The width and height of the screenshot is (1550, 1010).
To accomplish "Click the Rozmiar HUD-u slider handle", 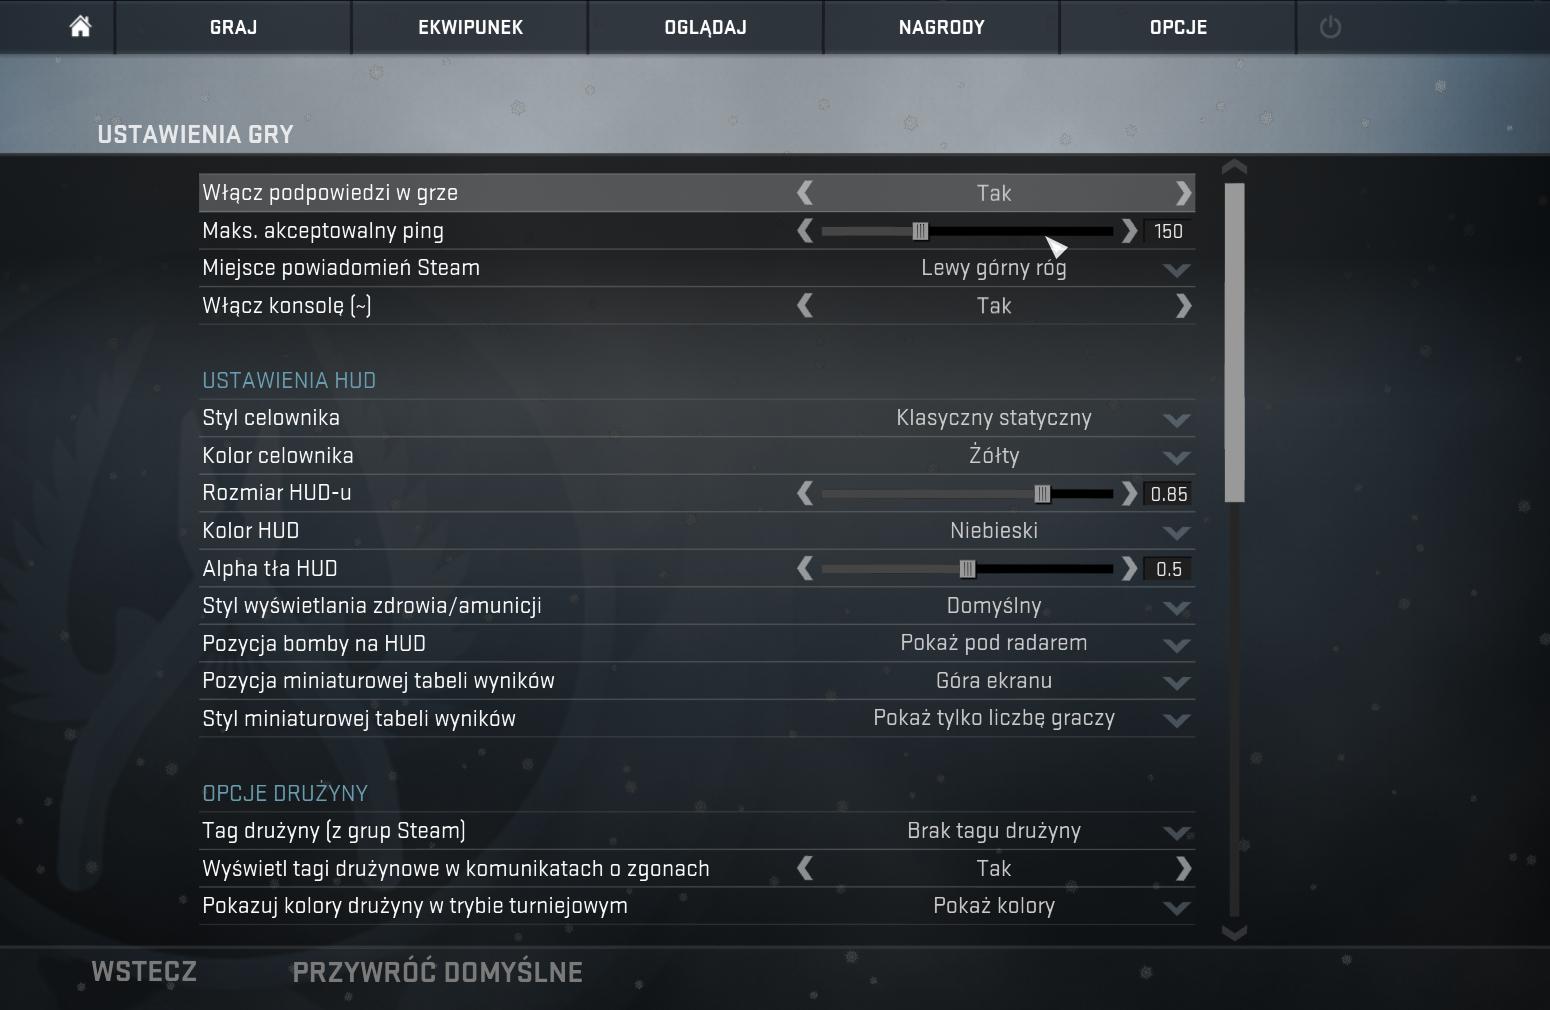I will point(1042,493).
